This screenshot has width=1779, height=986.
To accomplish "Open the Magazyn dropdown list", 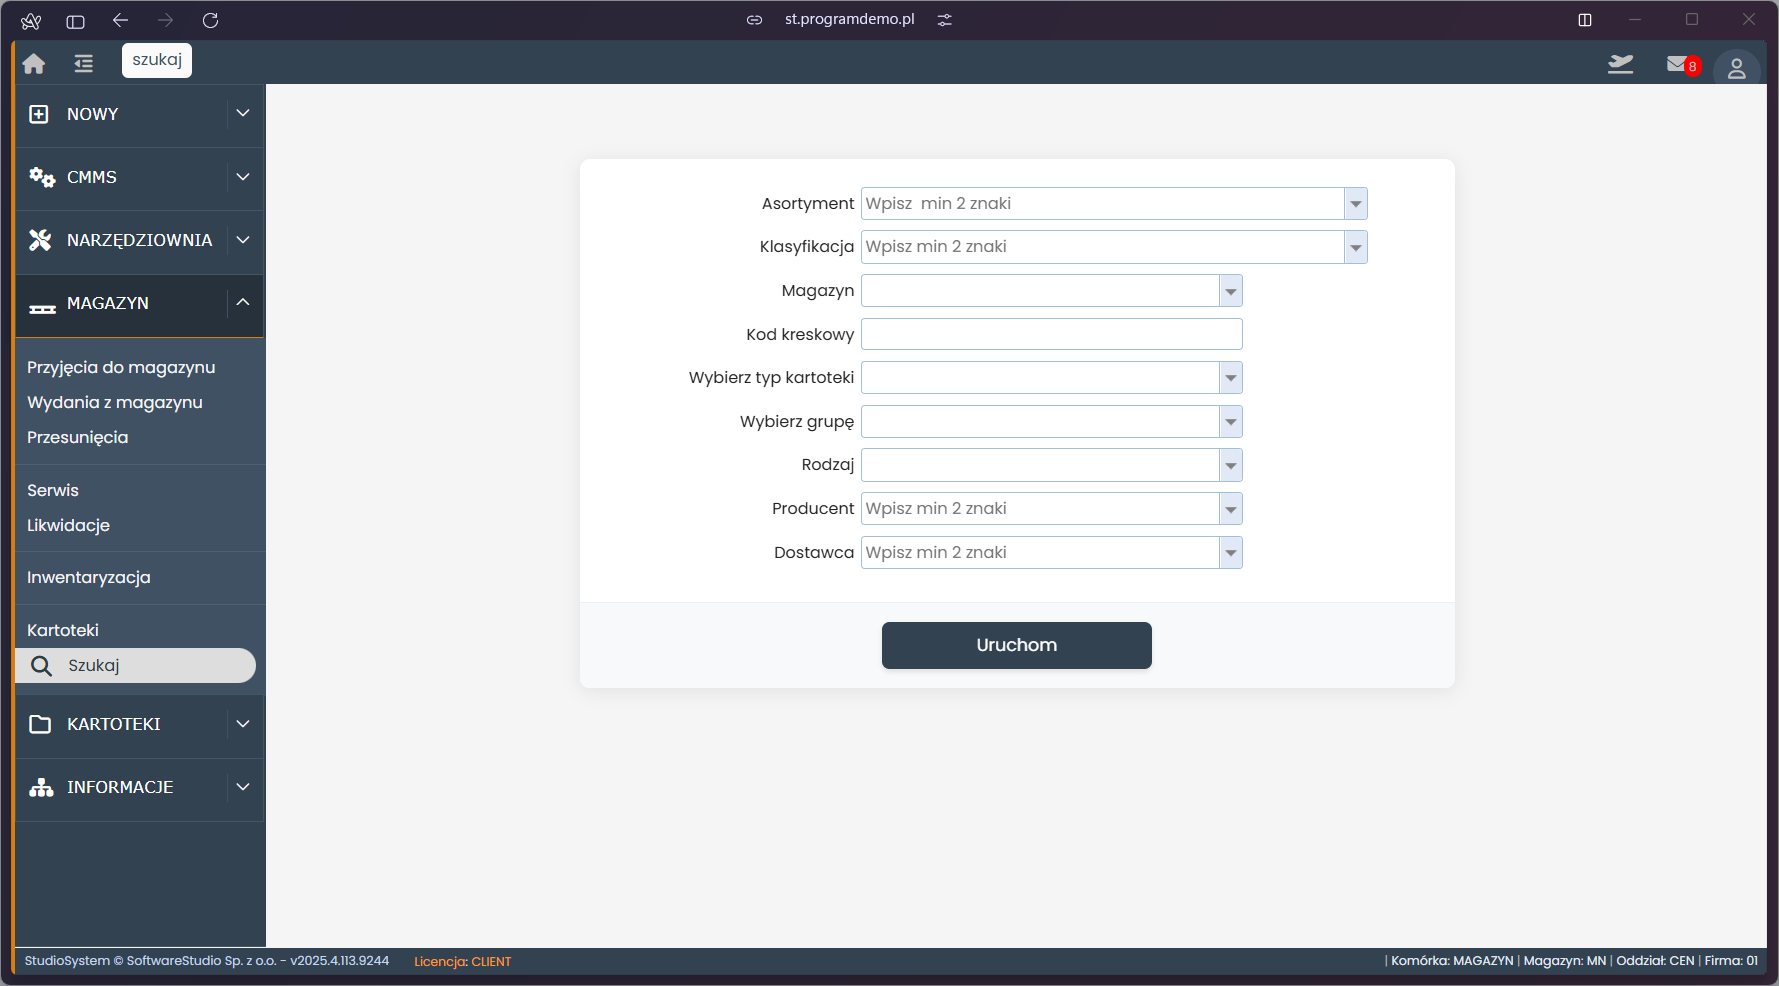I will click(1230, 291).
